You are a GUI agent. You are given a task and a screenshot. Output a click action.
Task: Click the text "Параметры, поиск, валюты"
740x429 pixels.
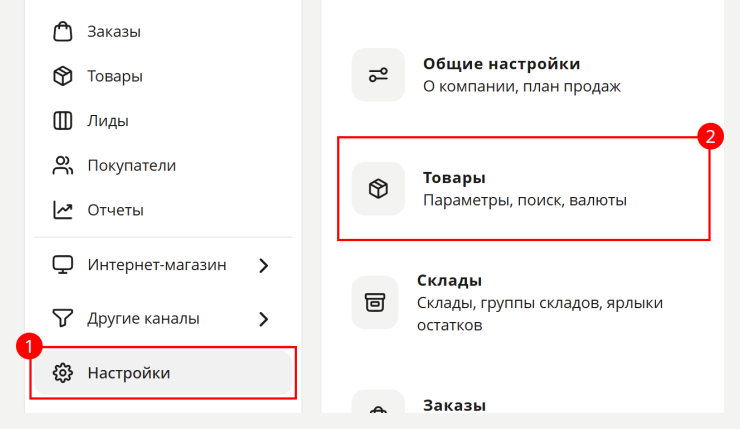point(525,201)
